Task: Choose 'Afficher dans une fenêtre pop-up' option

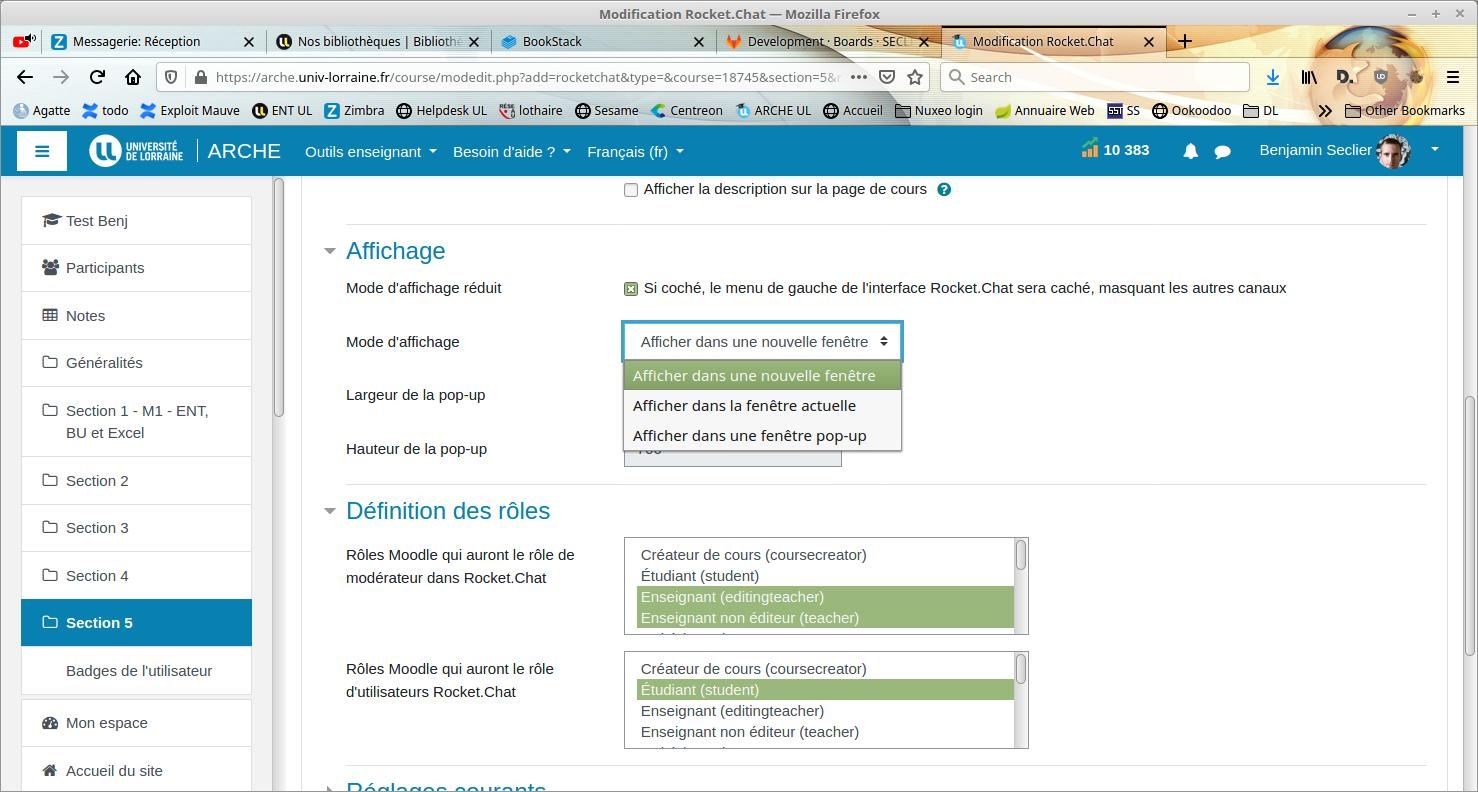Action: 749,436
